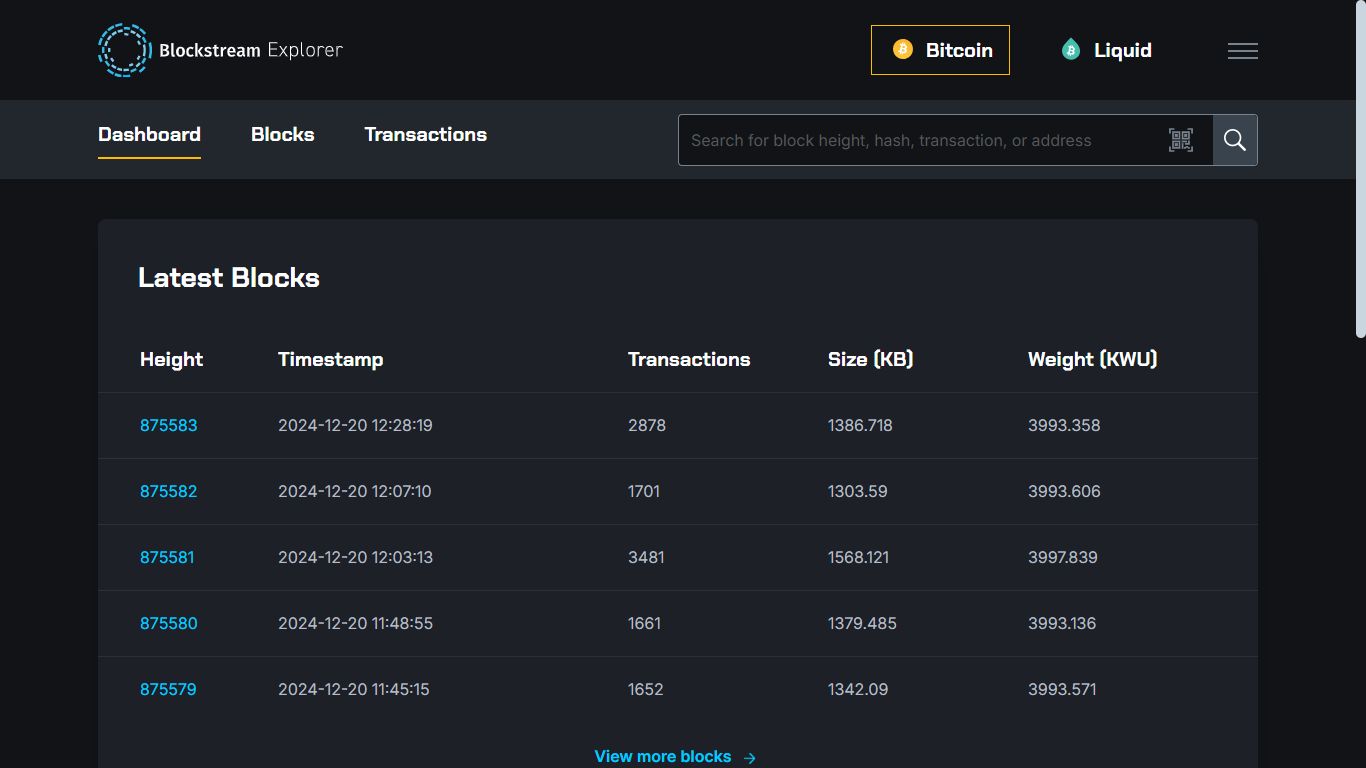Go to the Blocks tab

point(282,135)
